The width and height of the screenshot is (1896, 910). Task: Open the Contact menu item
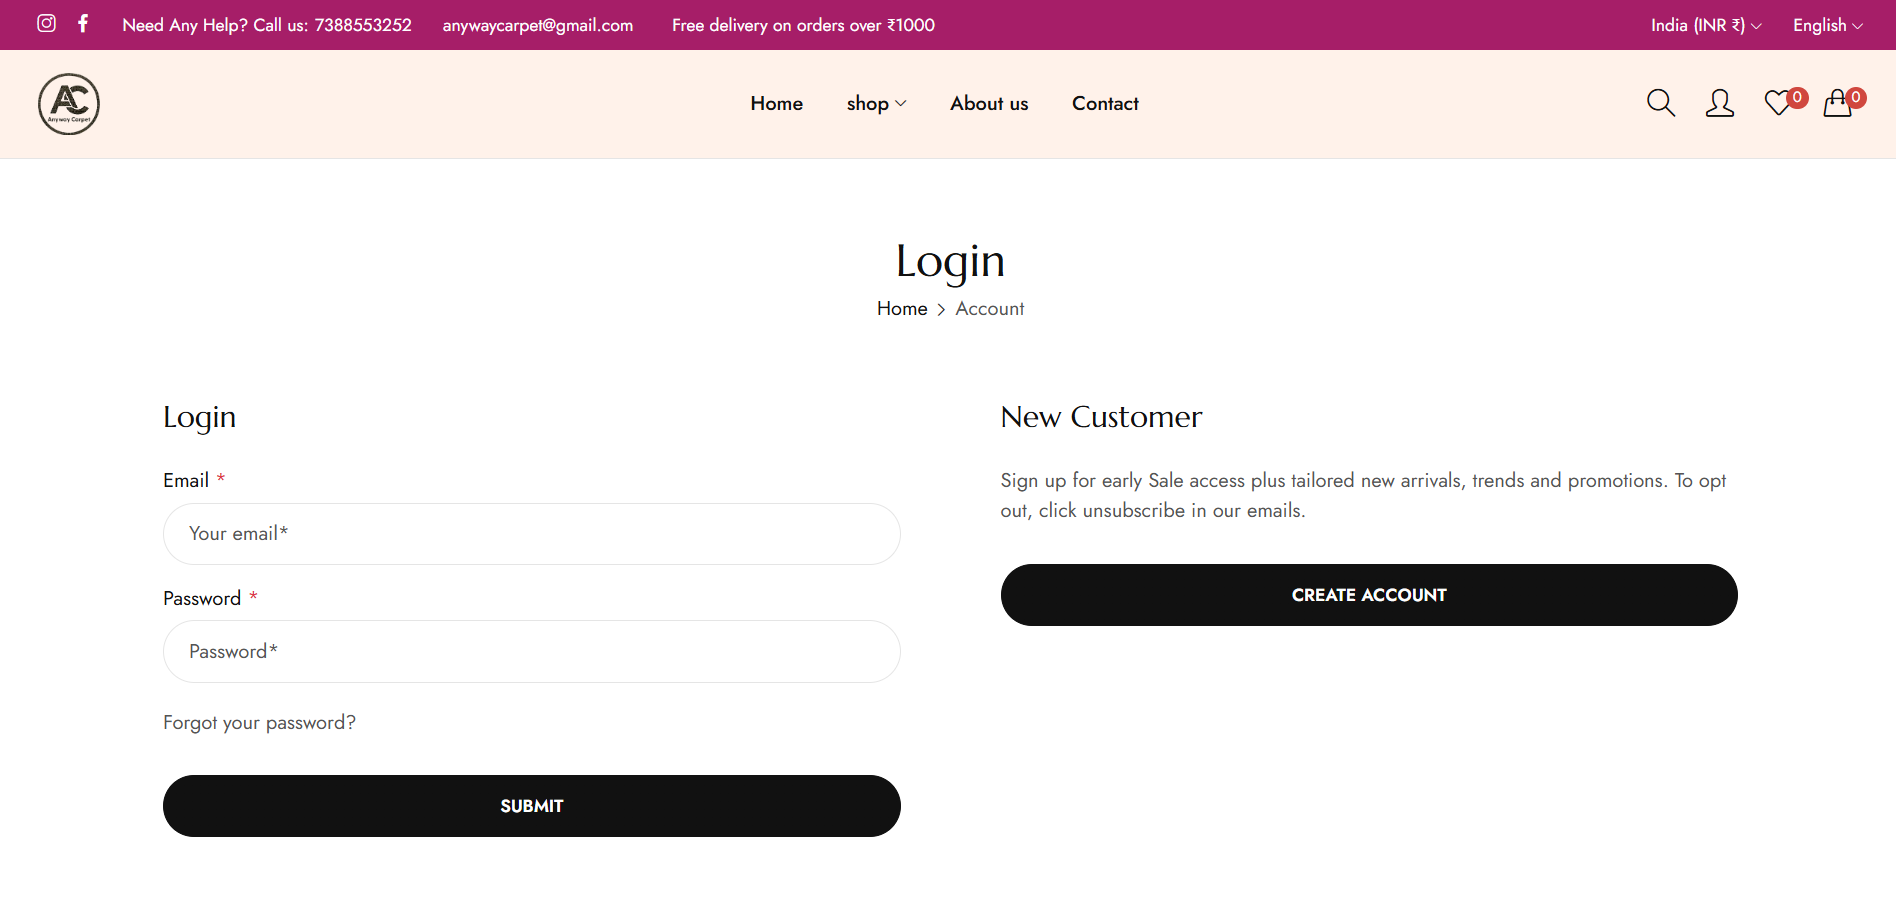point(1105,104)
